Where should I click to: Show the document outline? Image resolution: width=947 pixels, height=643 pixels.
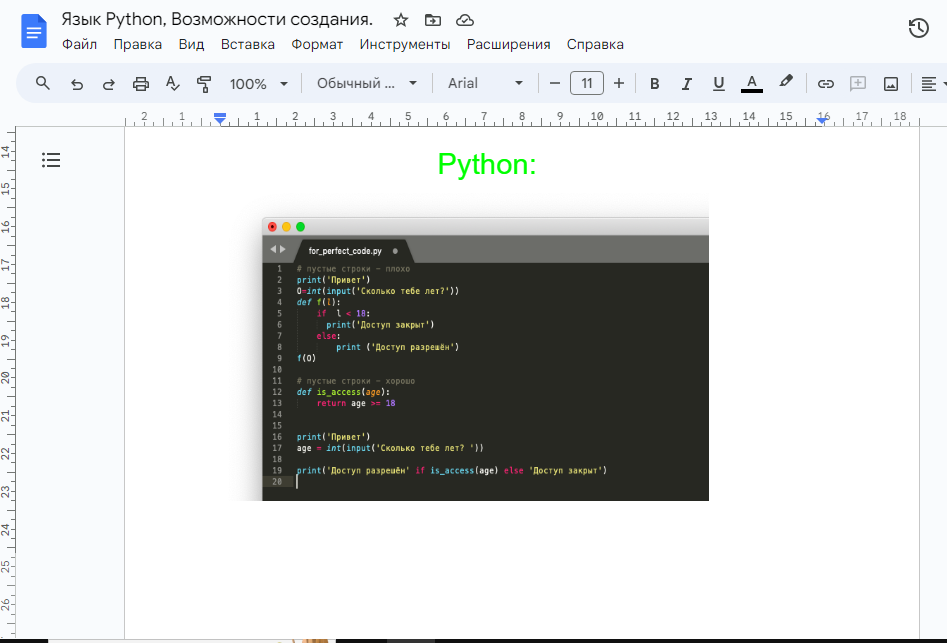51,160
